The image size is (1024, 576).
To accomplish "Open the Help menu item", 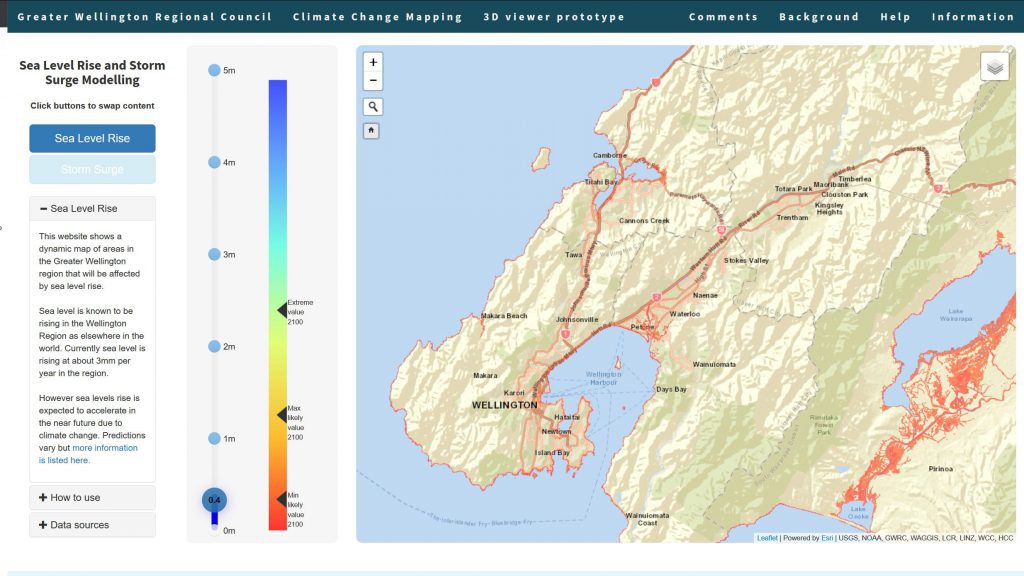I will 895,17.
